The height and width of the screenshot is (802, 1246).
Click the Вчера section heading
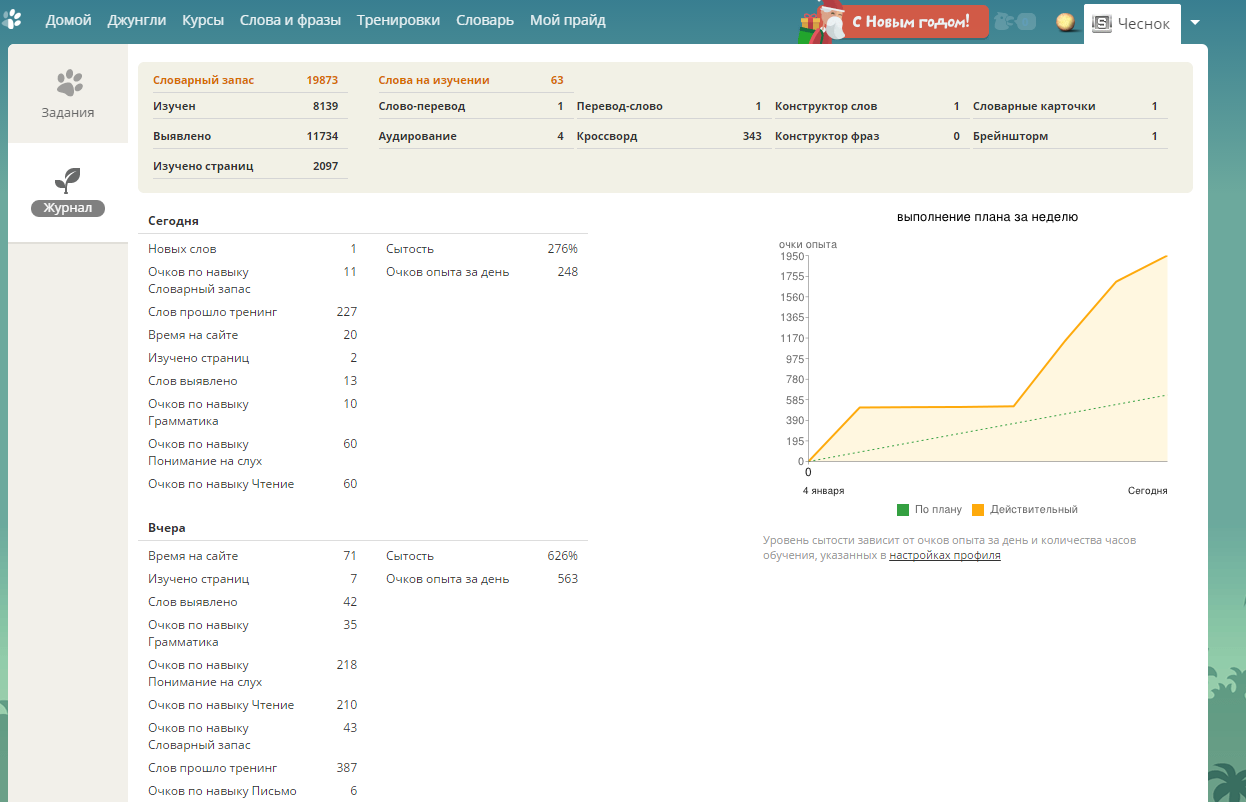coord(167,527)
